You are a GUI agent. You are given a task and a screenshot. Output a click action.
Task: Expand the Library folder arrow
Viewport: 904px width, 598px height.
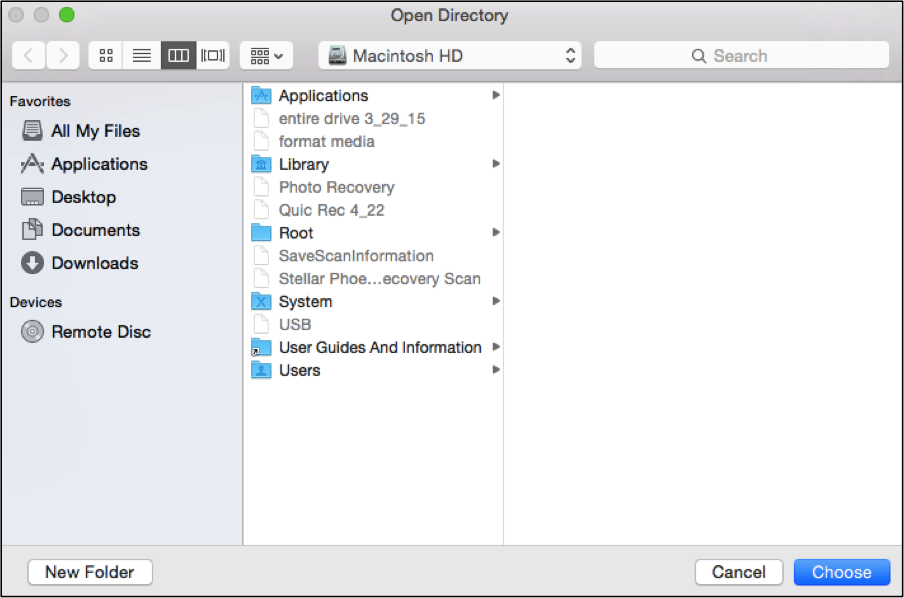[496, 164]
